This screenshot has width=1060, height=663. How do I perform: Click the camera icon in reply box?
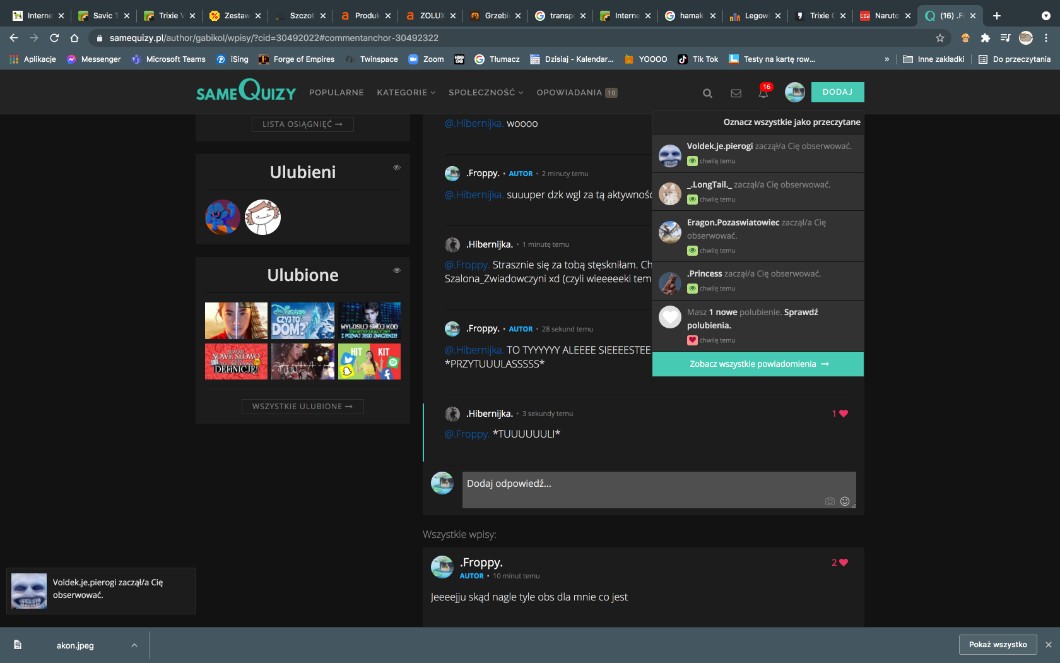point(829,501)
